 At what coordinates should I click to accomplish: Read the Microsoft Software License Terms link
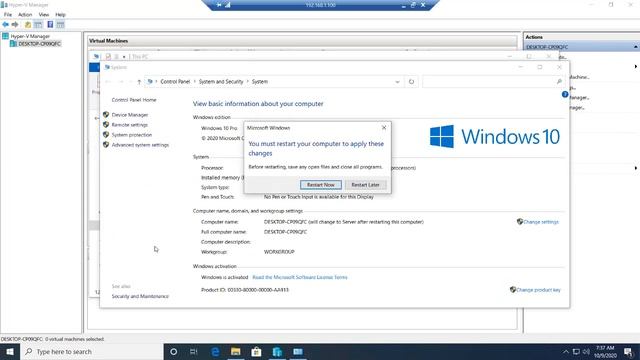(x=300, y=277)
